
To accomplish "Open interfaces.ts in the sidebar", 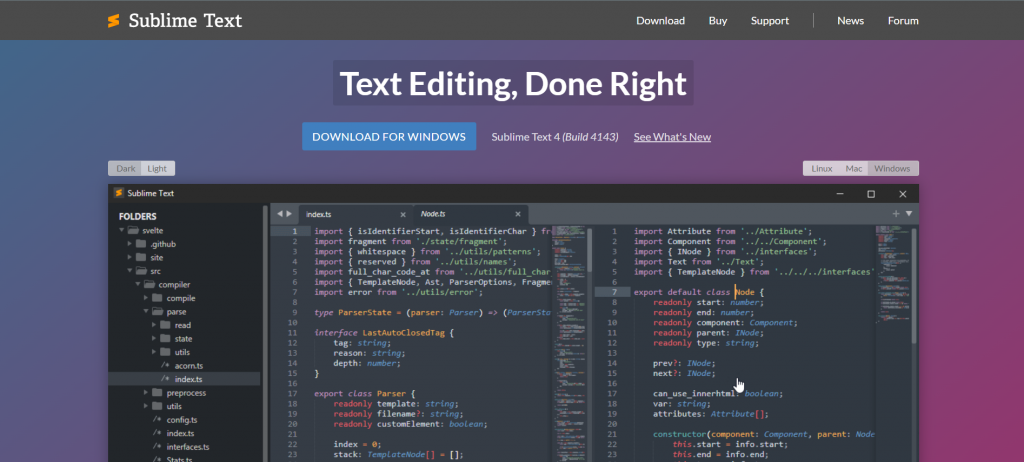I will point(188,447).
